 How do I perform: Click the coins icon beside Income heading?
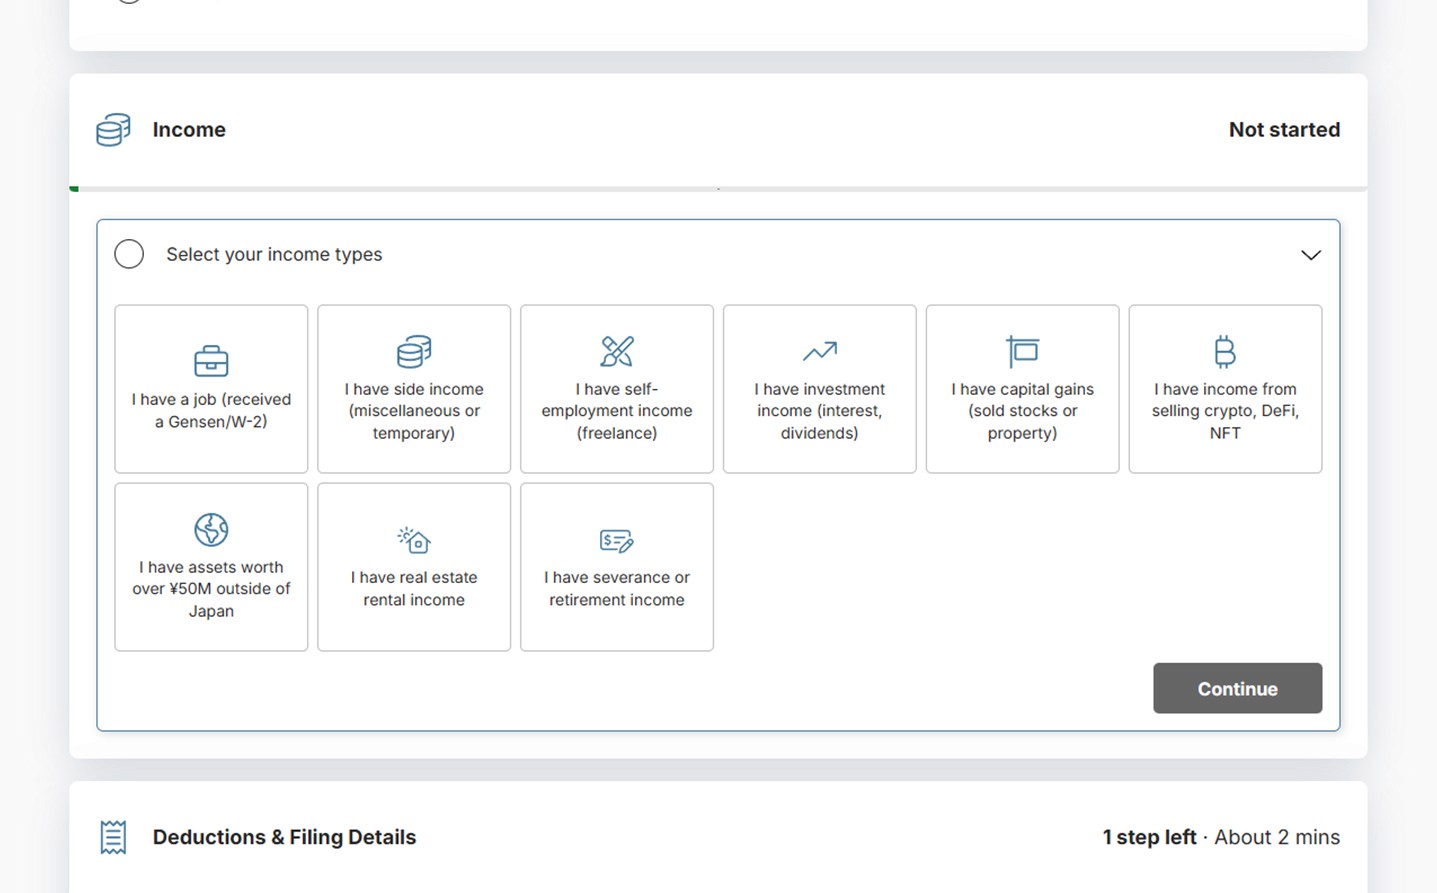(113, 130)
